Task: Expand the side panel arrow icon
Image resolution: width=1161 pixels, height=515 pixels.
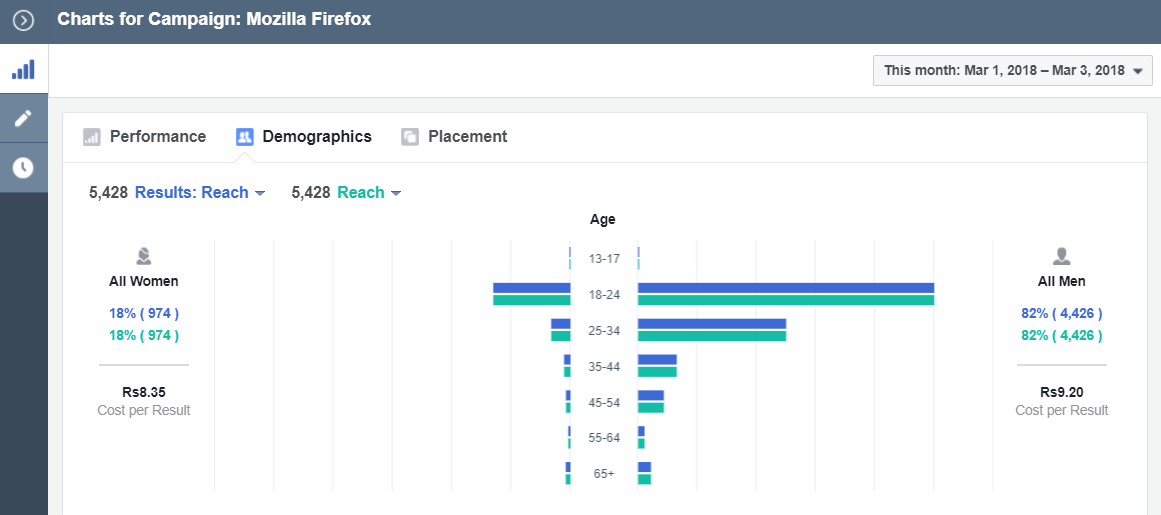Action: point(23,20)
